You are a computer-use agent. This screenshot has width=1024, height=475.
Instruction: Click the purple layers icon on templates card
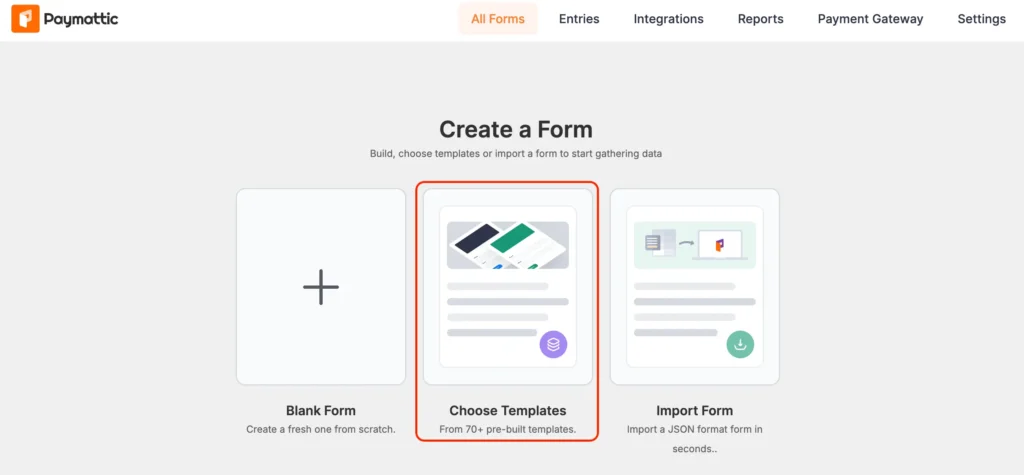pyautogui.click(x=553, y=344)
